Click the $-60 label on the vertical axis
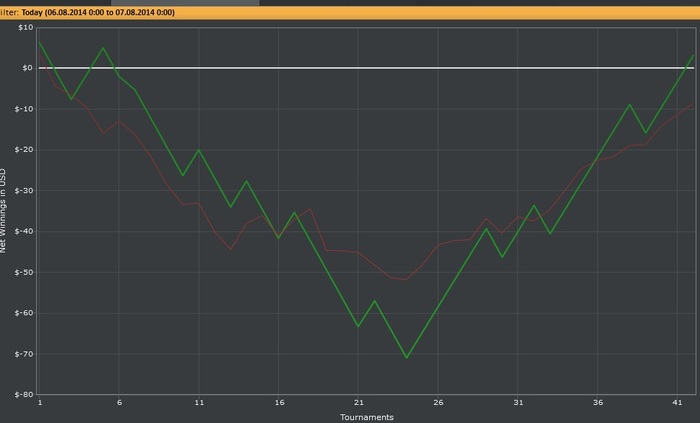 coord(24,313)
